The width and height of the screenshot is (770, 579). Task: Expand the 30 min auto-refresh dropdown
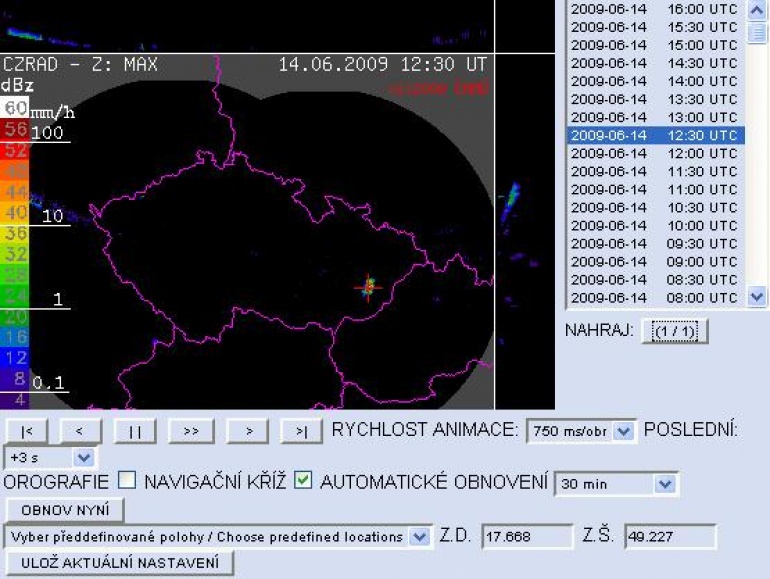[616, 484]
